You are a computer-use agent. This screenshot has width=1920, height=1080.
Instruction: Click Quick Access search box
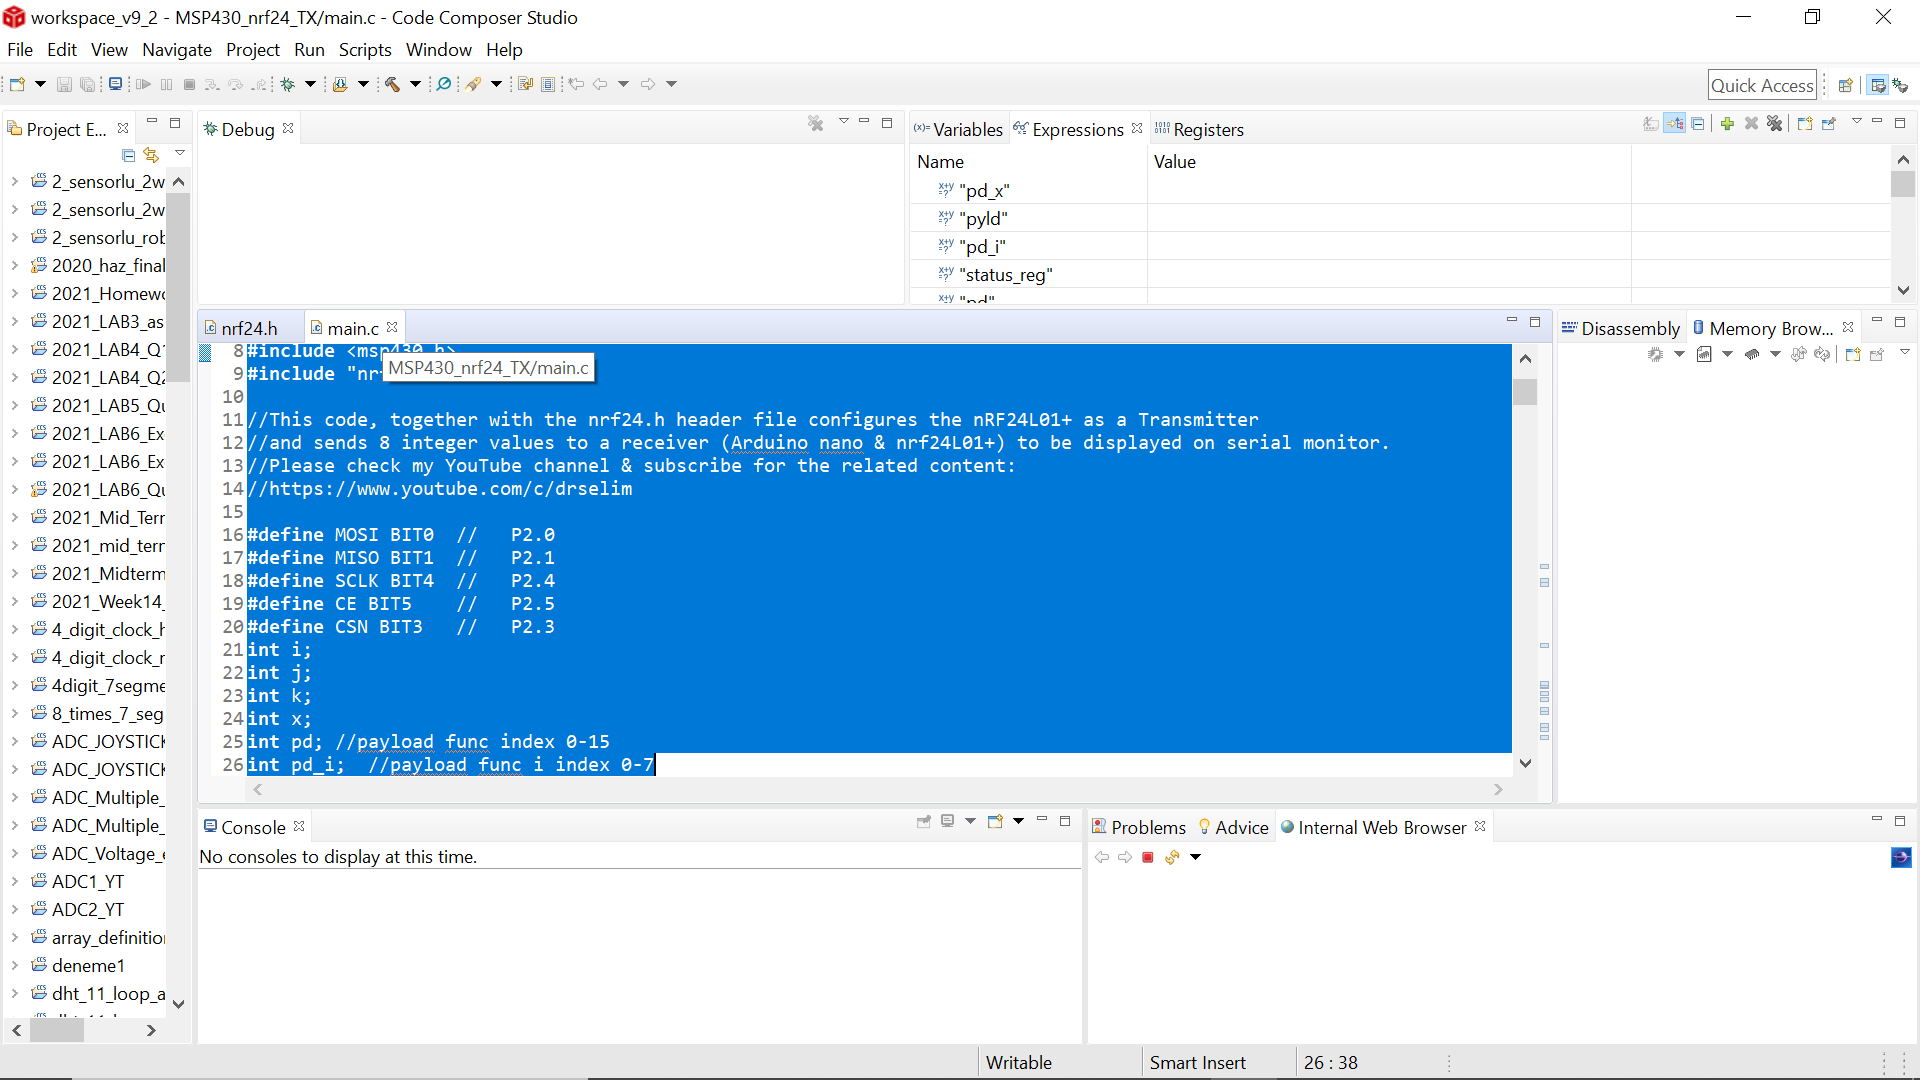click(1762, 85)
